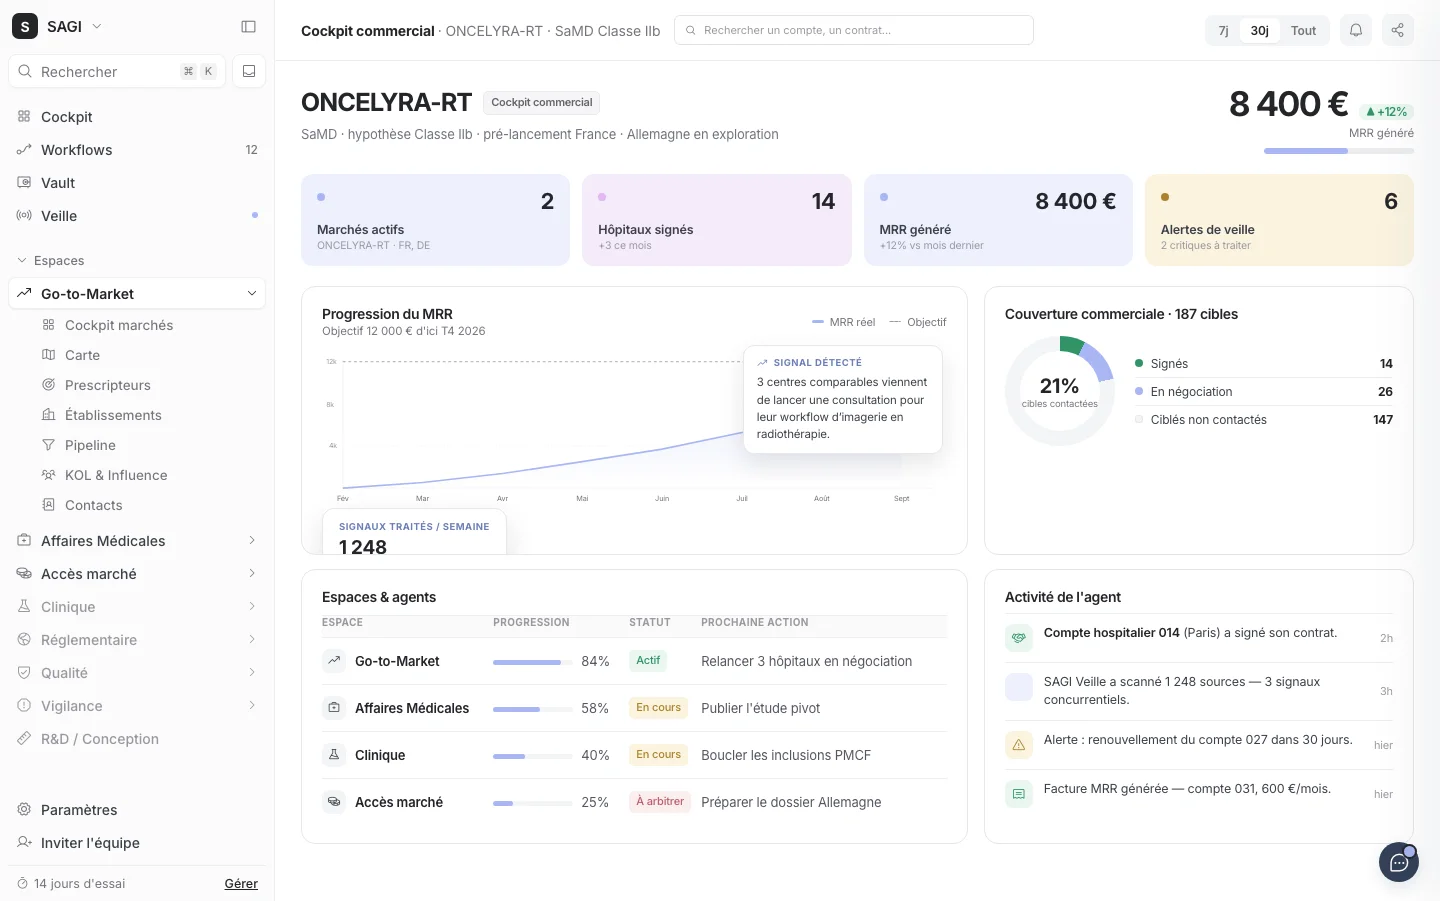Open Prescripteurs list
1440x901 pixels.
tap(149, 385)
